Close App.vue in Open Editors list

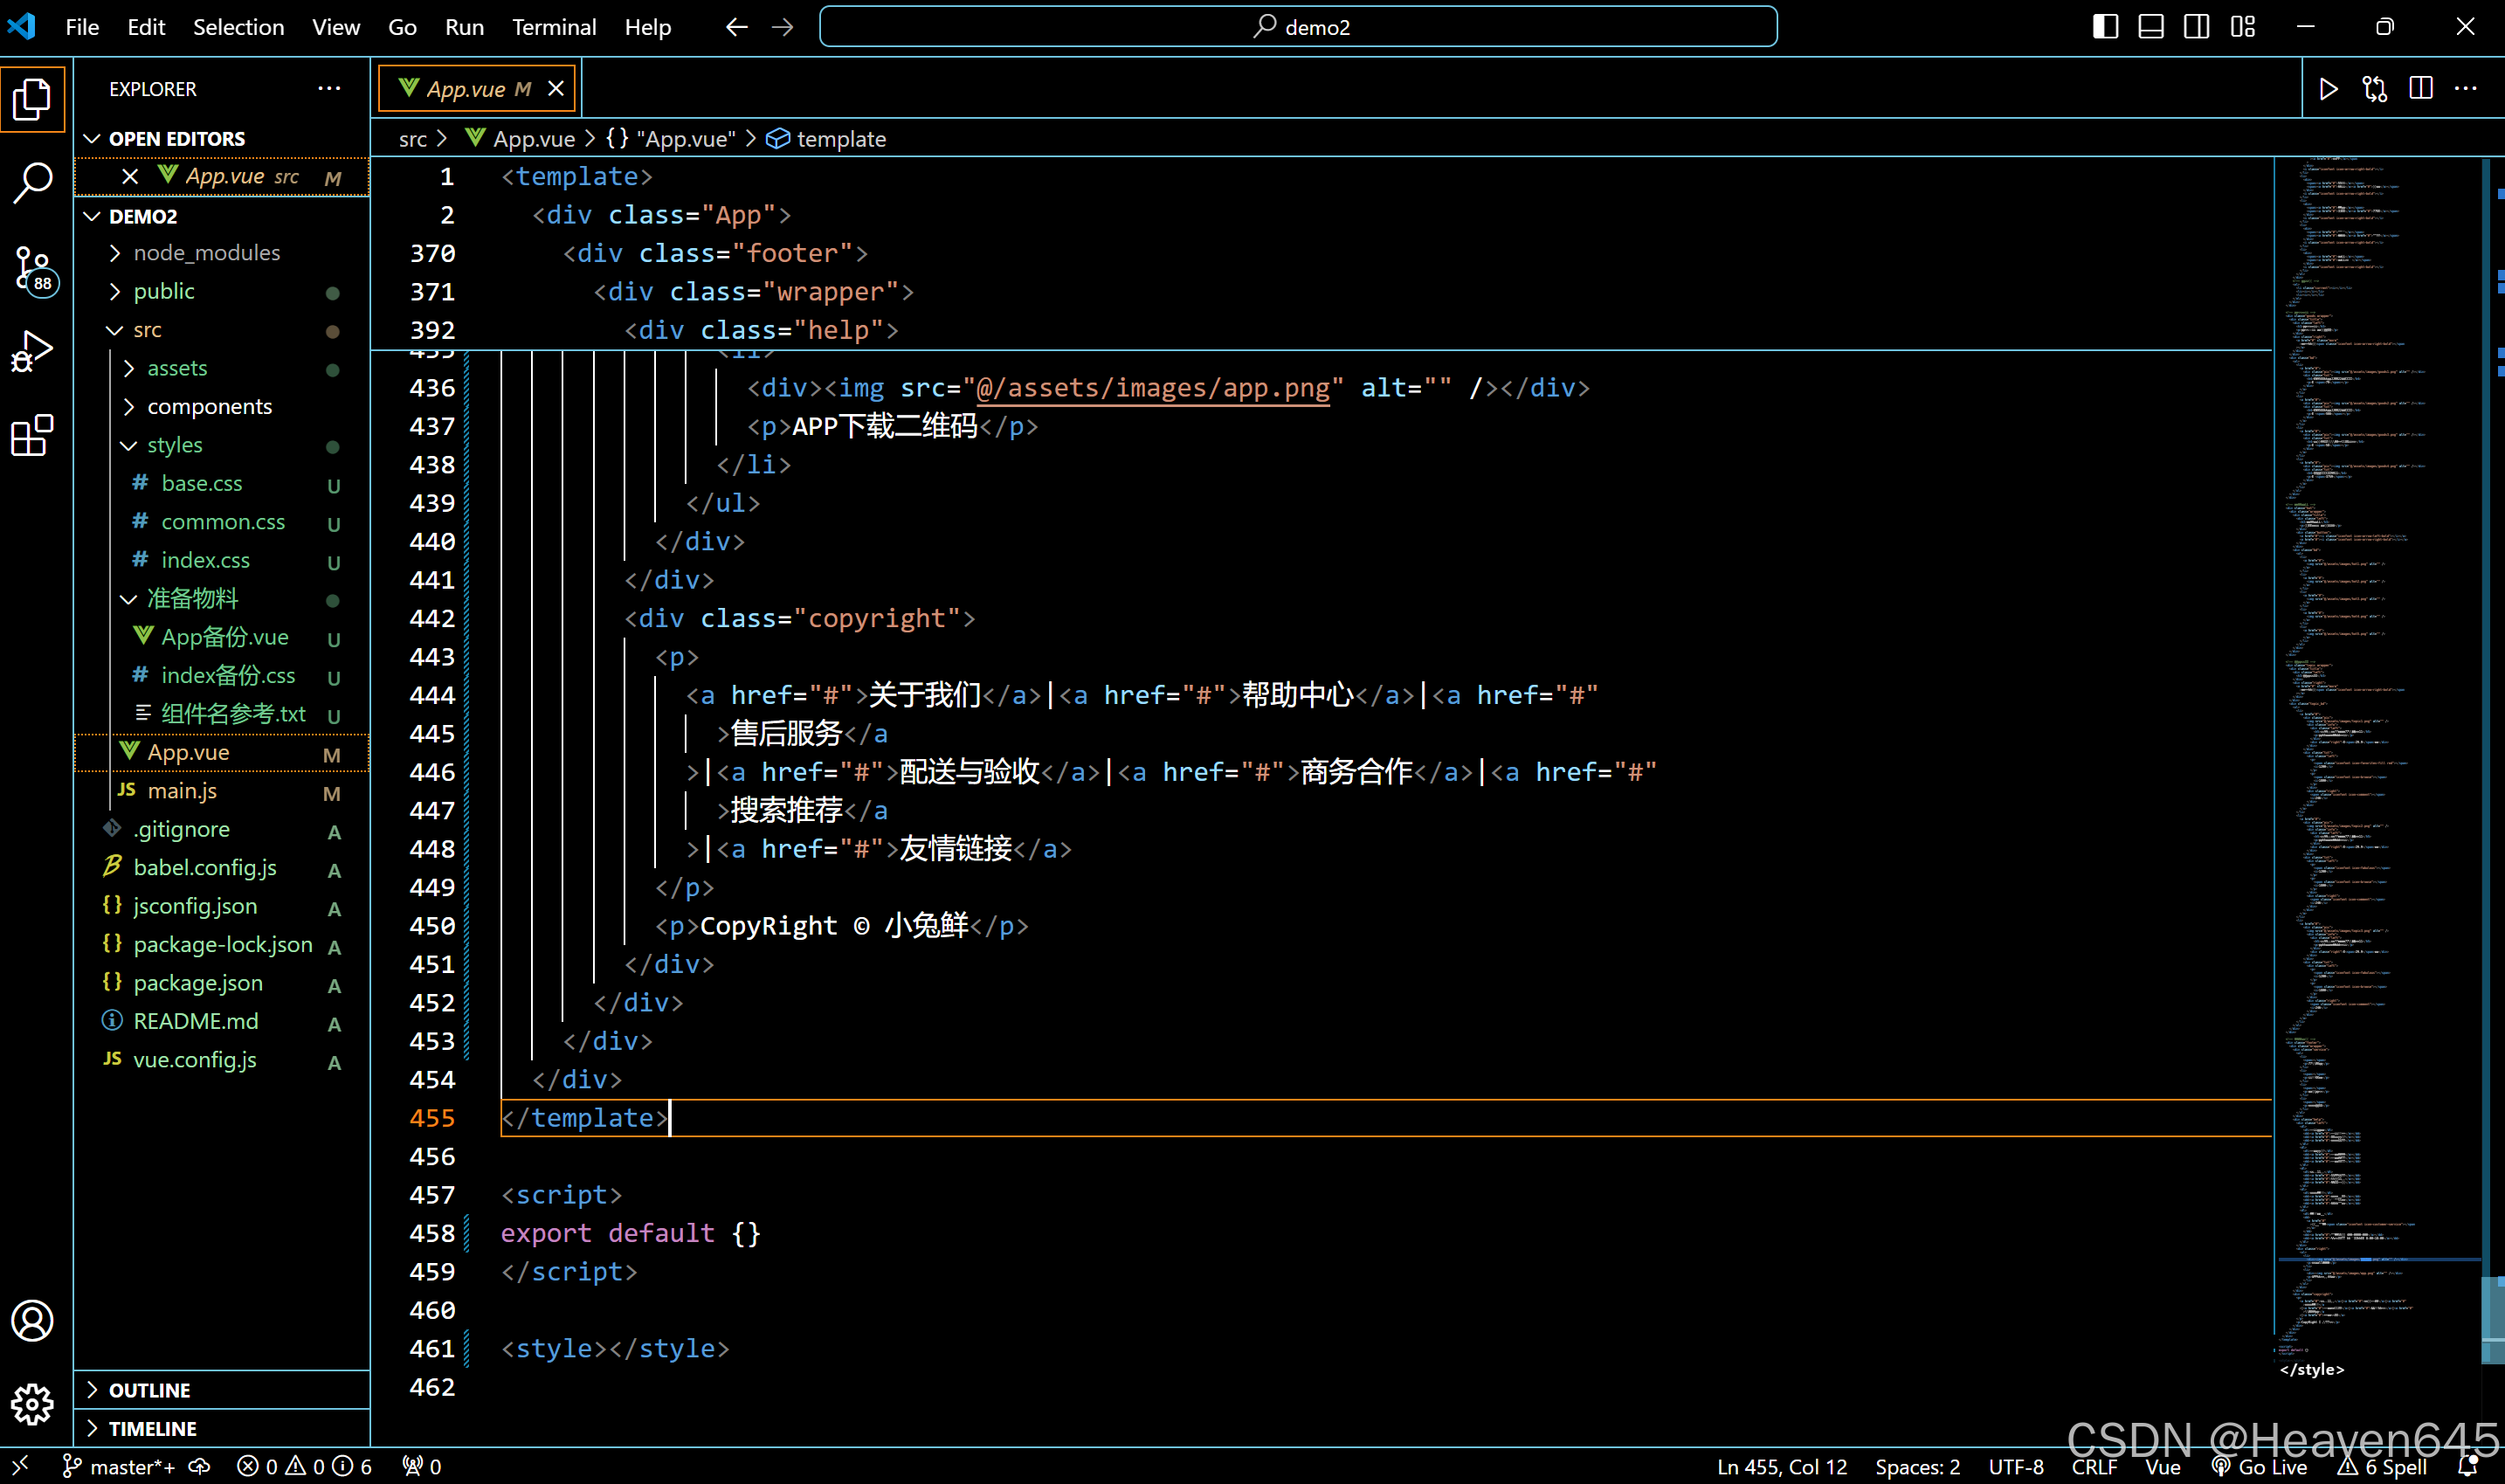(130, 177)
